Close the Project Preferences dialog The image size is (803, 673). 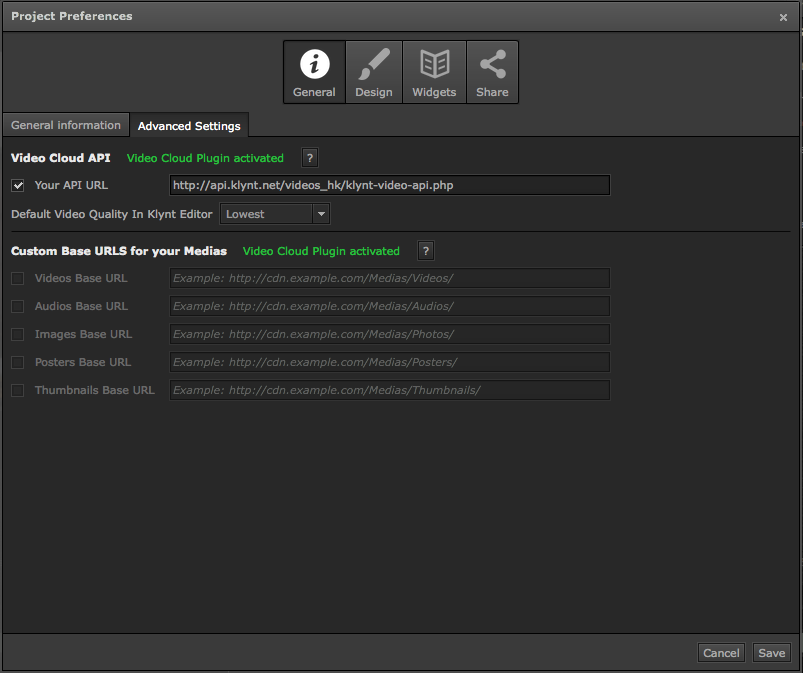coord(783,17)
